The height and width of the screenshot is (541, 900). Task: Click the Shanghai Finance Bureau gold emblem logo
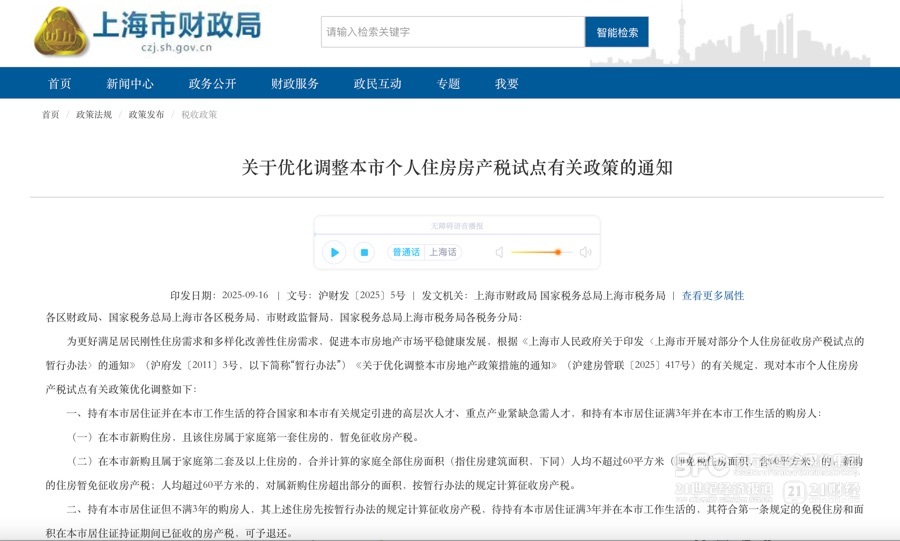coord(61,32)
